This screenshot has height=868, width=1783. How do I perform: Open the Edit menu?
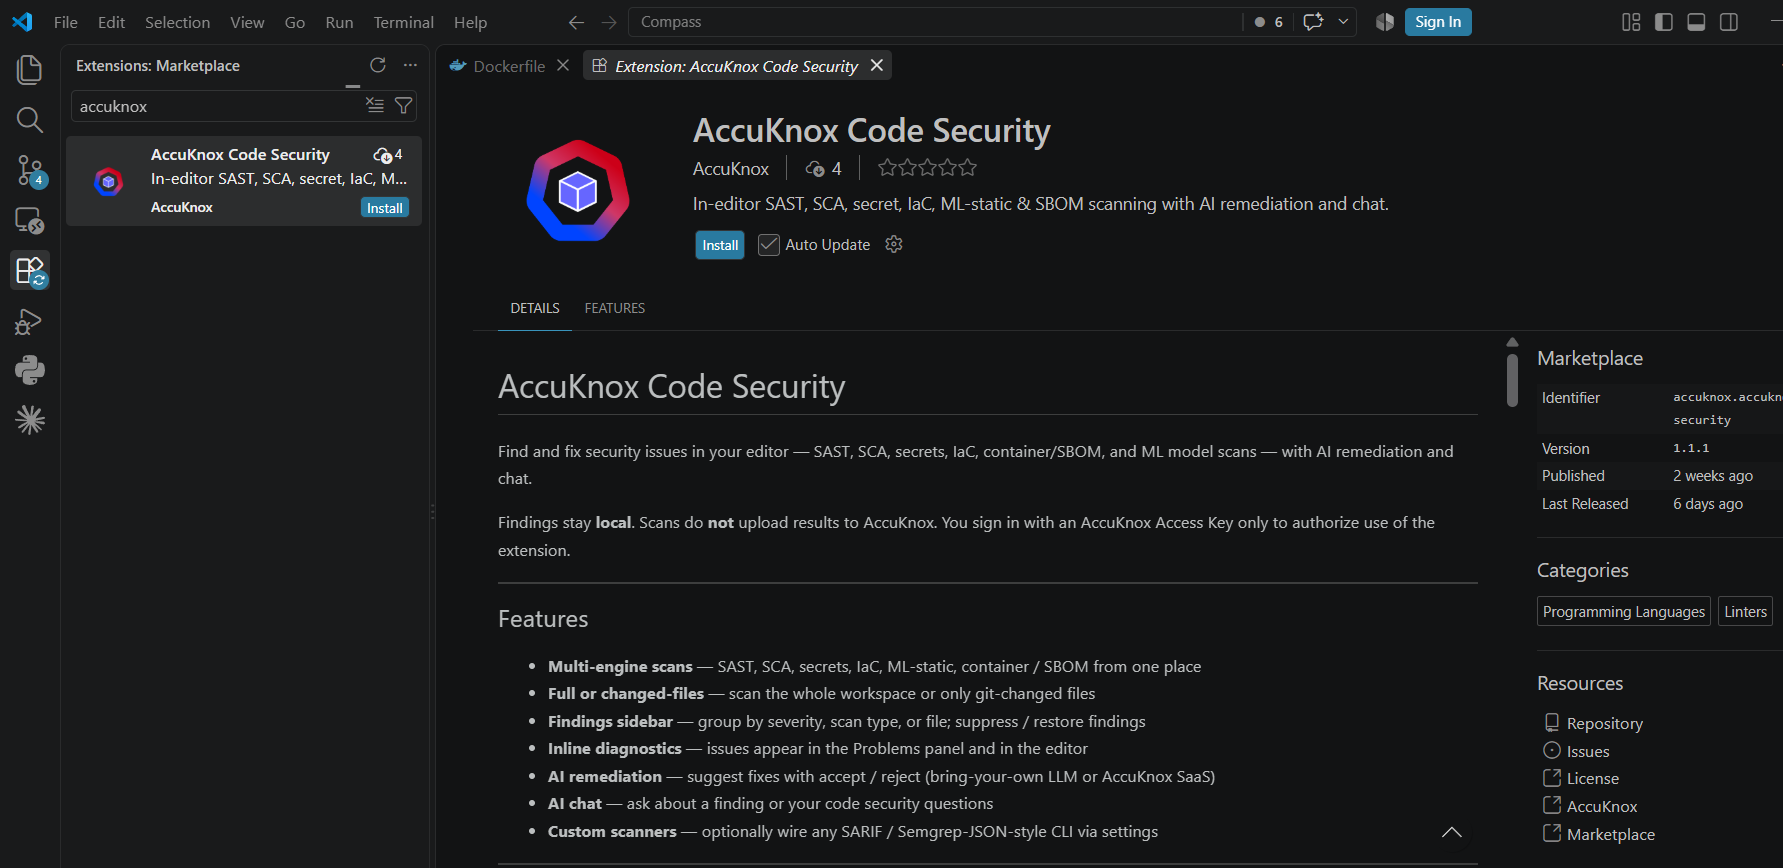click(111, 22)
